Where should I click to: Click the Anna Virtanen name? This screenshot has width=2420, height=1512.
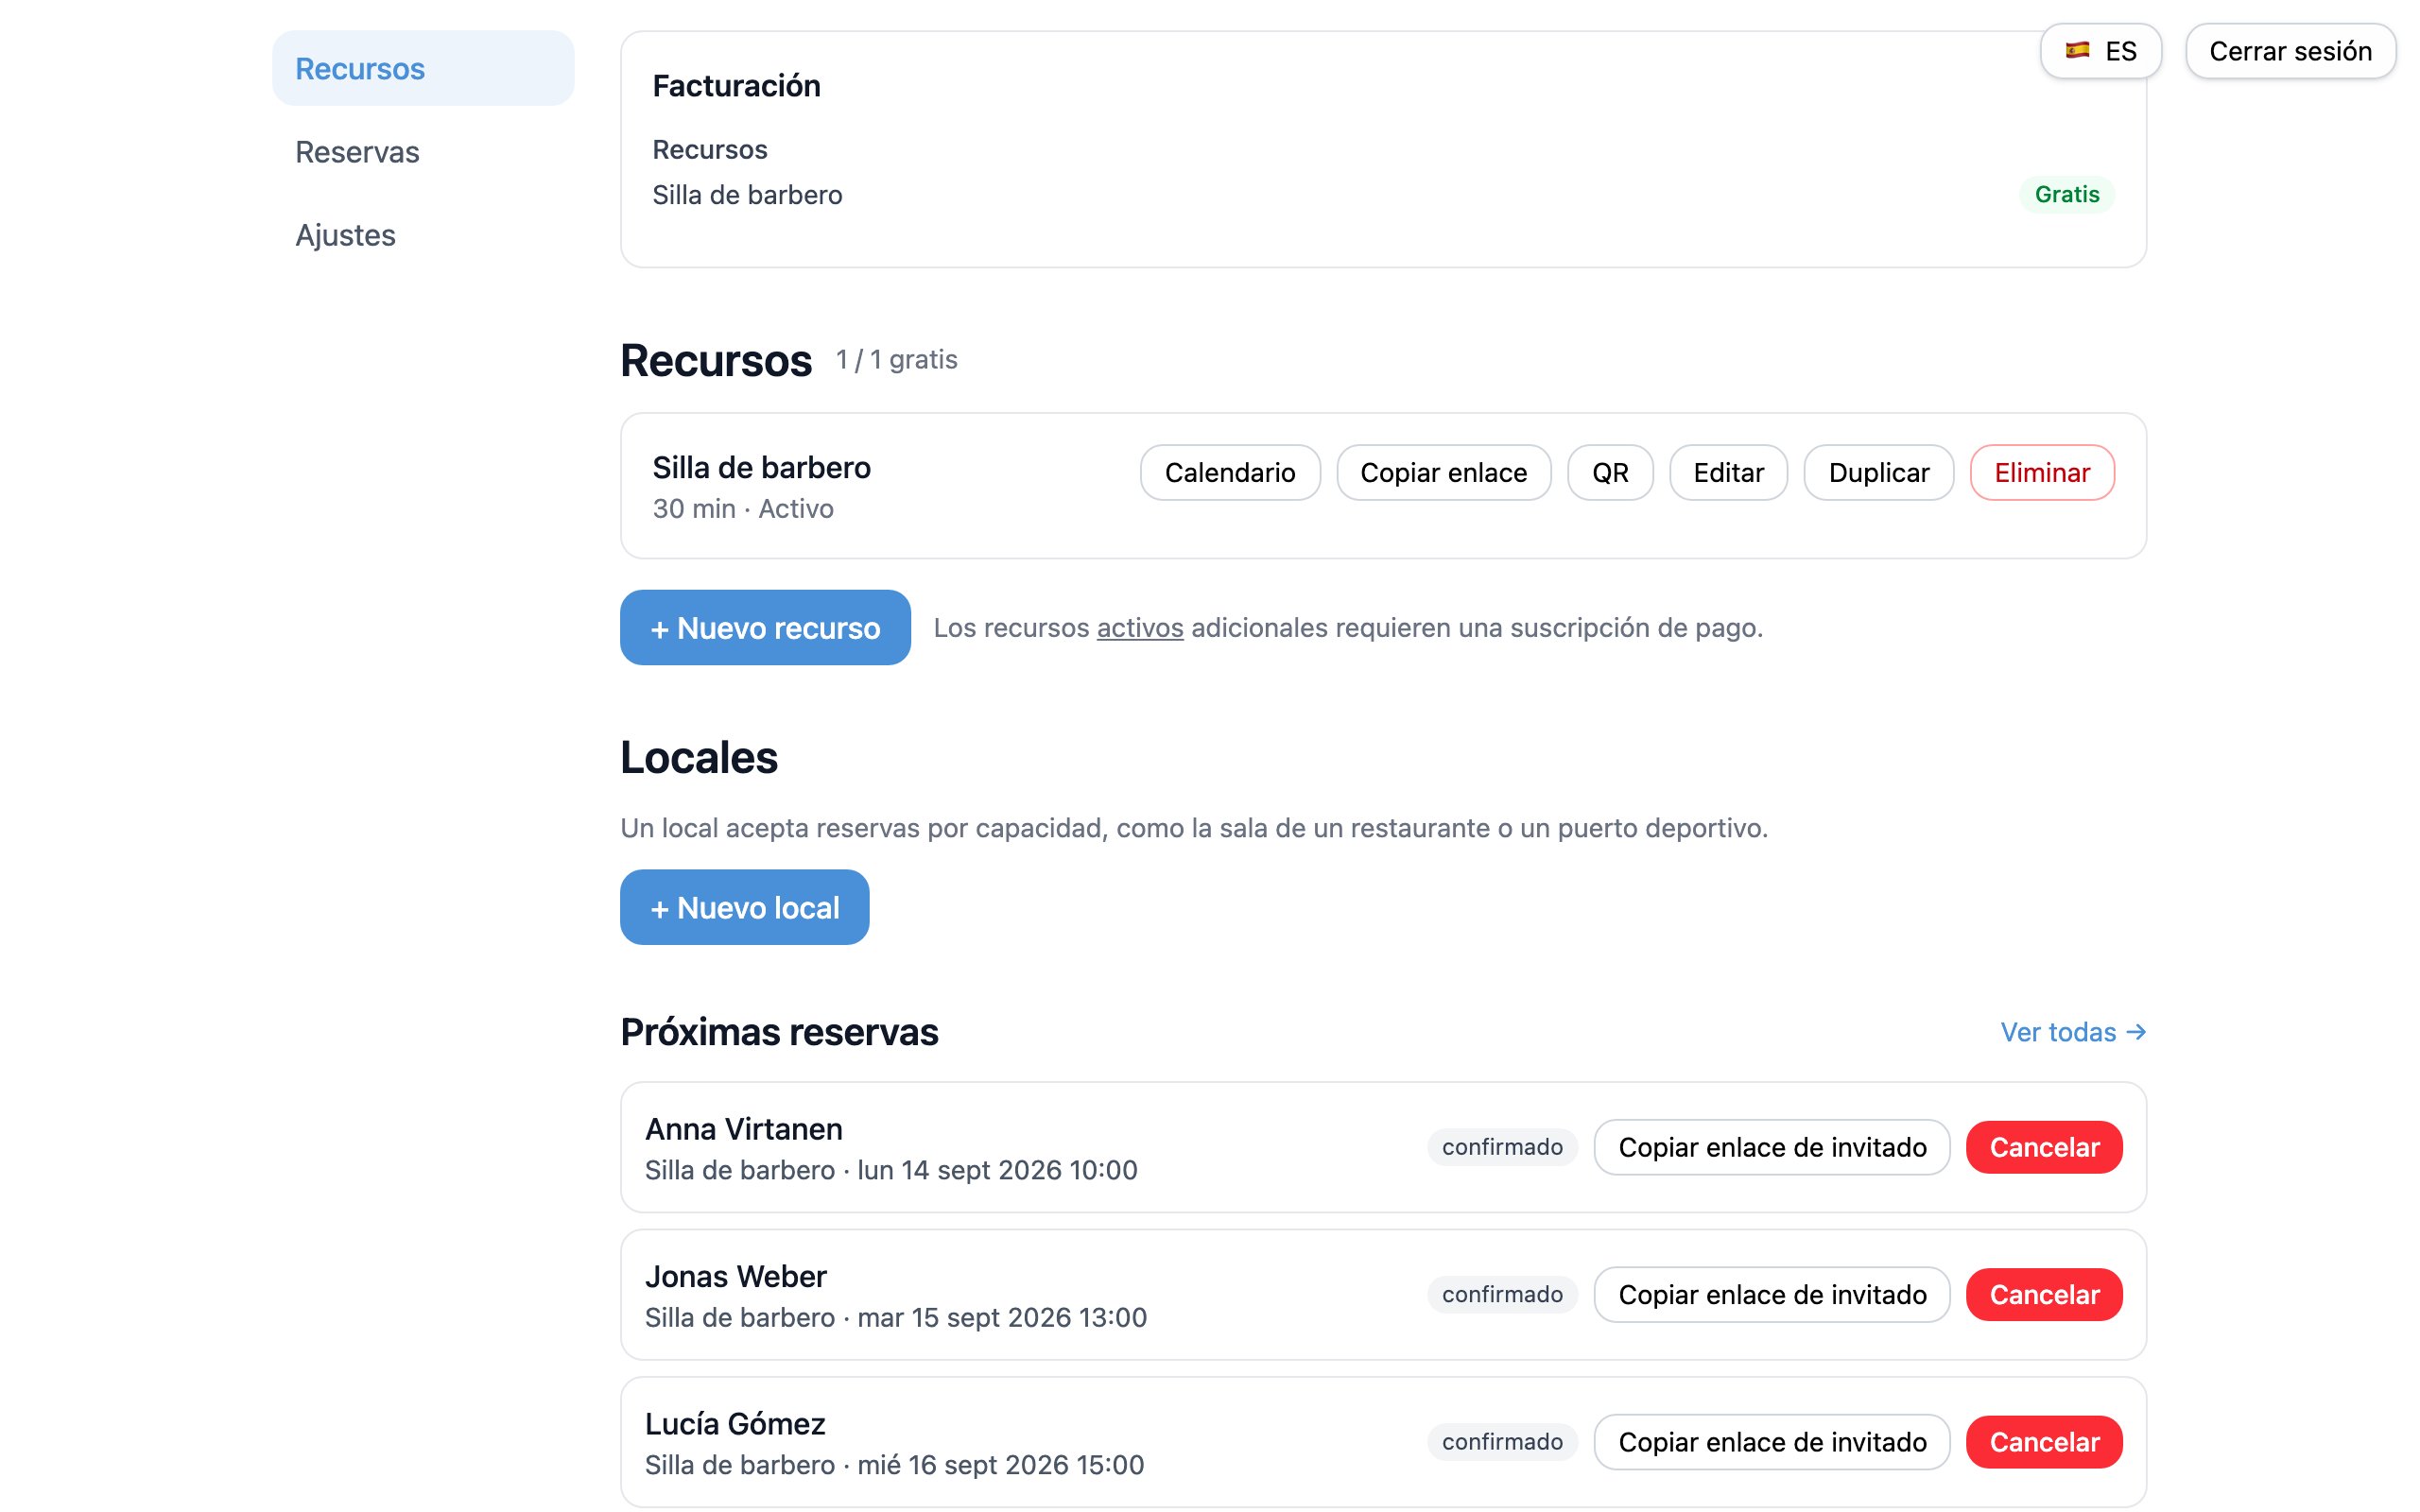point(744,1129)
